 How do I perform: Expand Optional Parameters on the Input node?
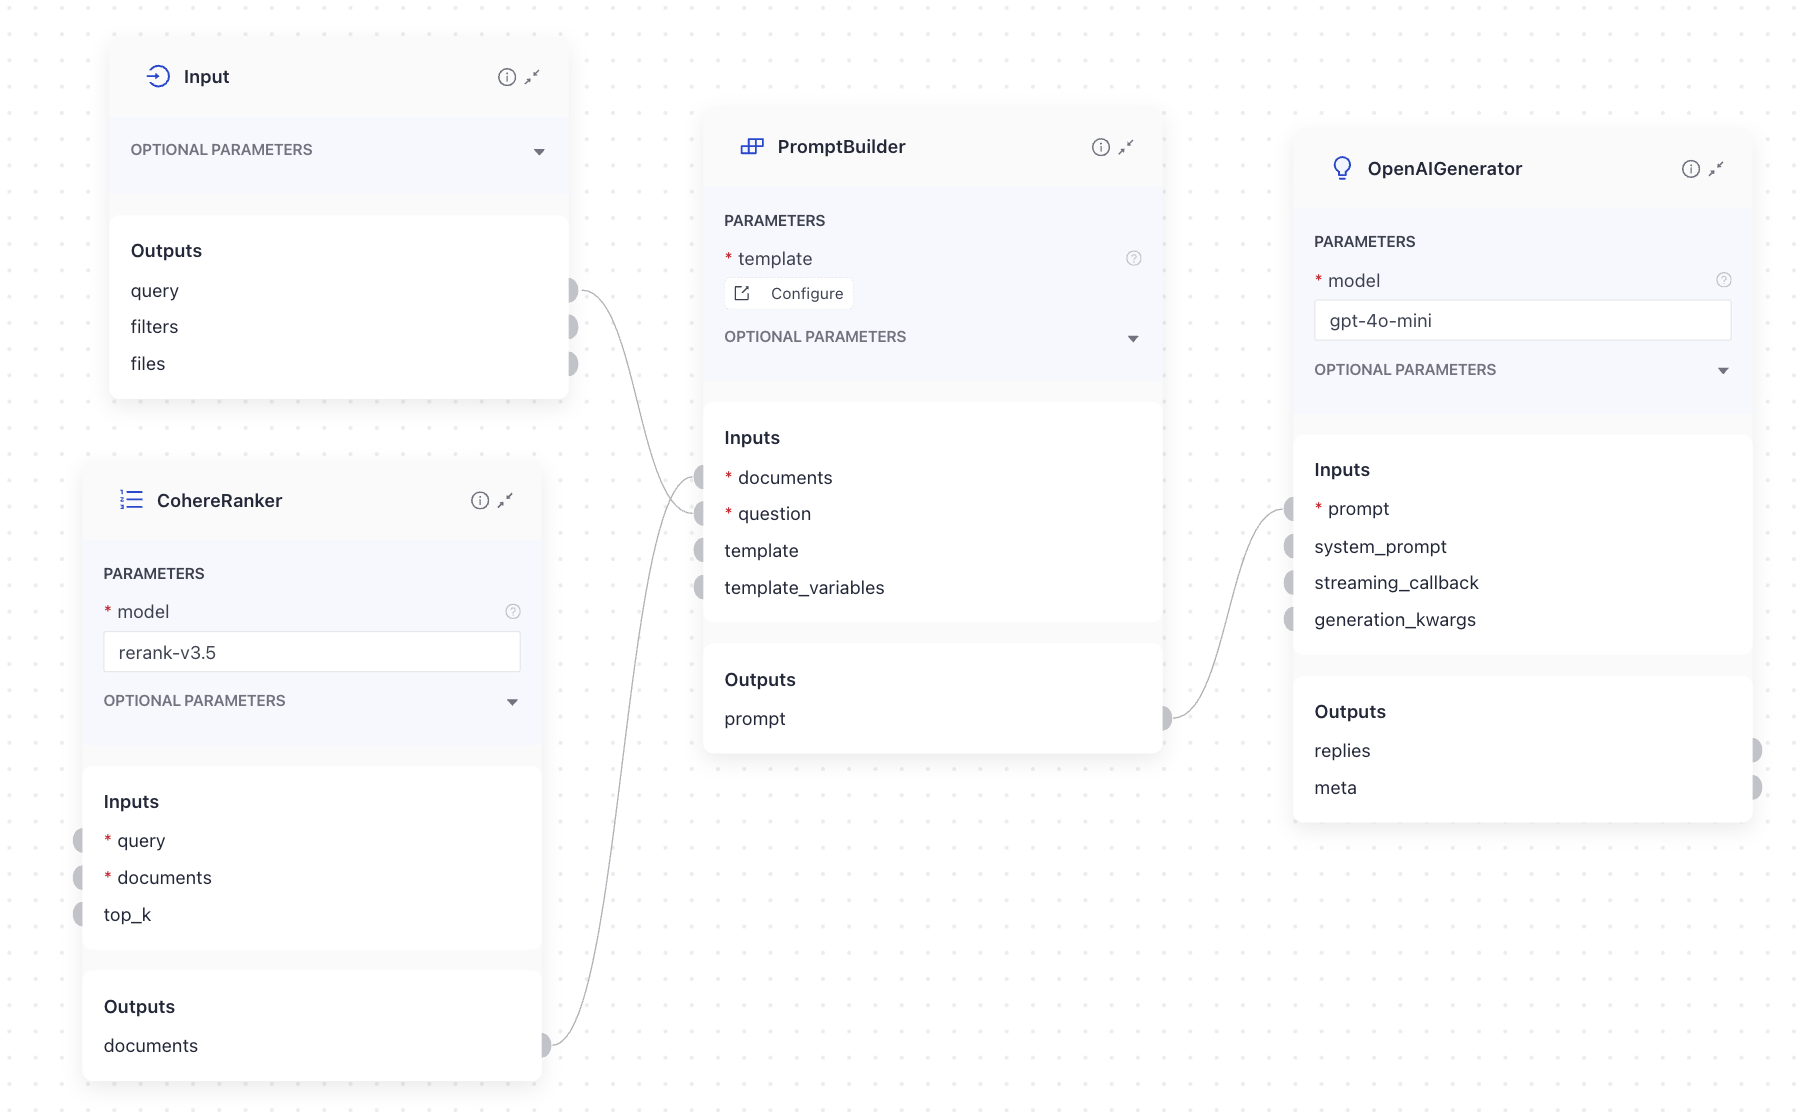pyautogui.click(x=540, y=151)
